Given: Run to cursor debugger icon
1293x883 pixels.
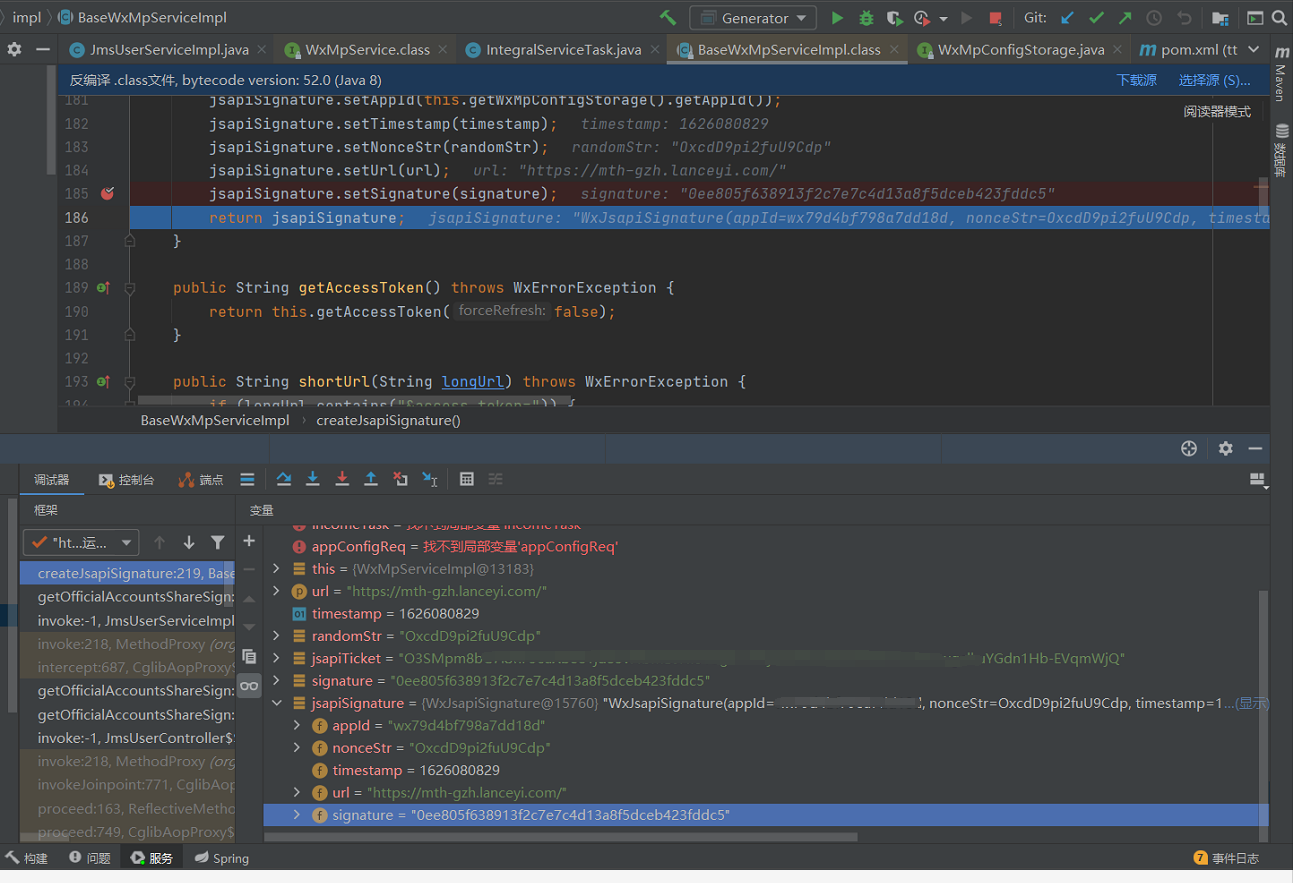Looking at the screenshot, I should 429,480.
